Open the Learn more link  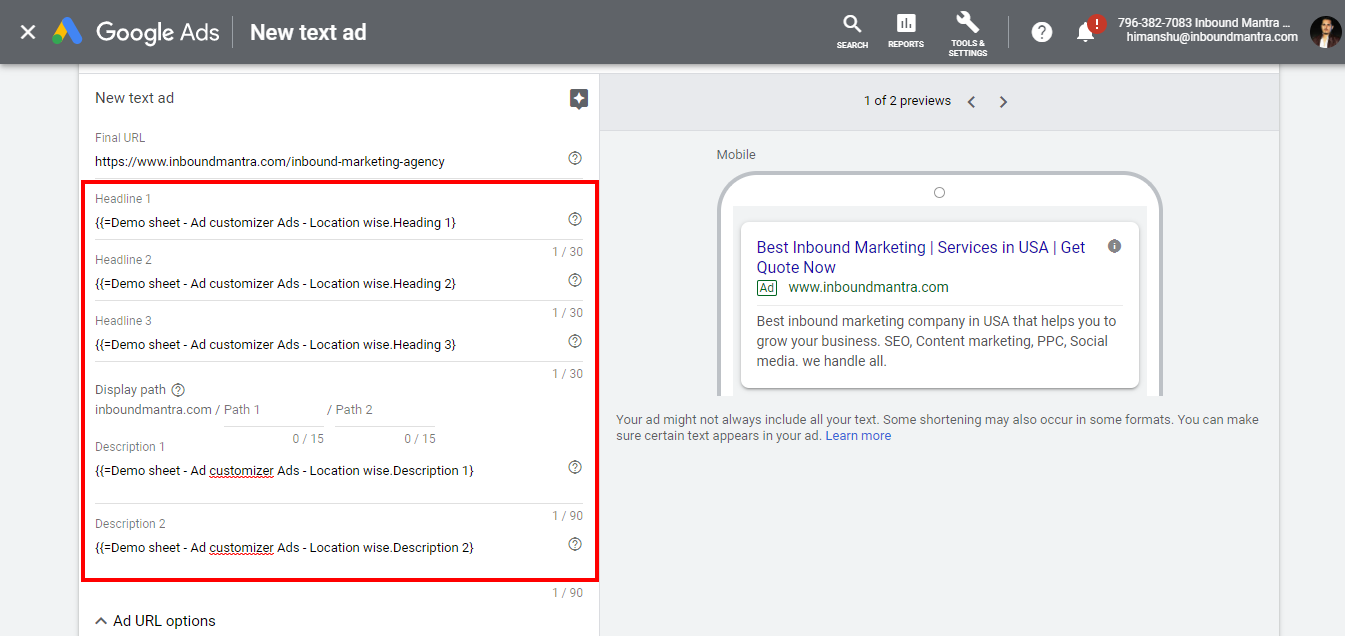point(858,436)
